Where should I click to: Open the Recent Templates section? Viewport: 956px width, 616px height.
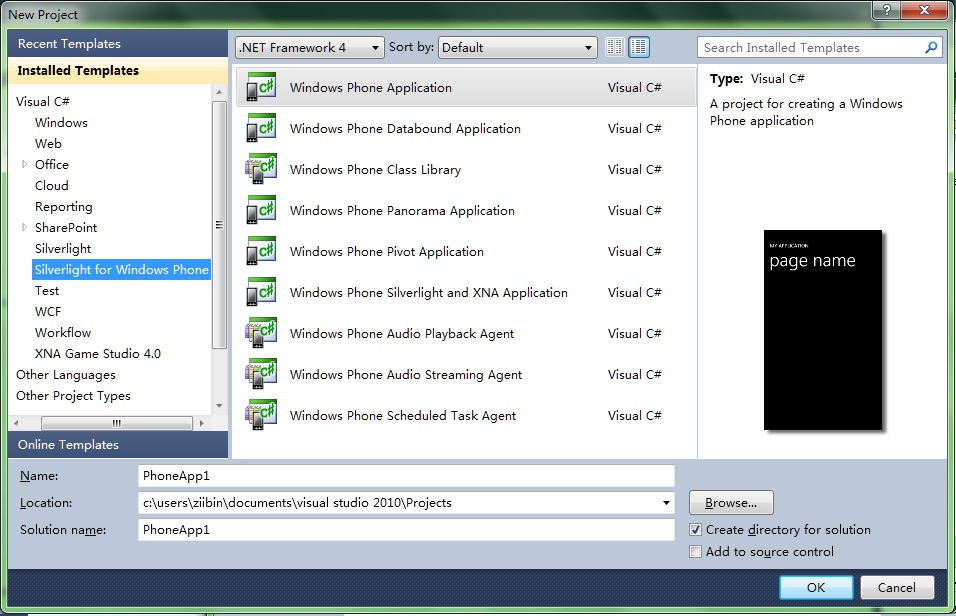(118, 44)
